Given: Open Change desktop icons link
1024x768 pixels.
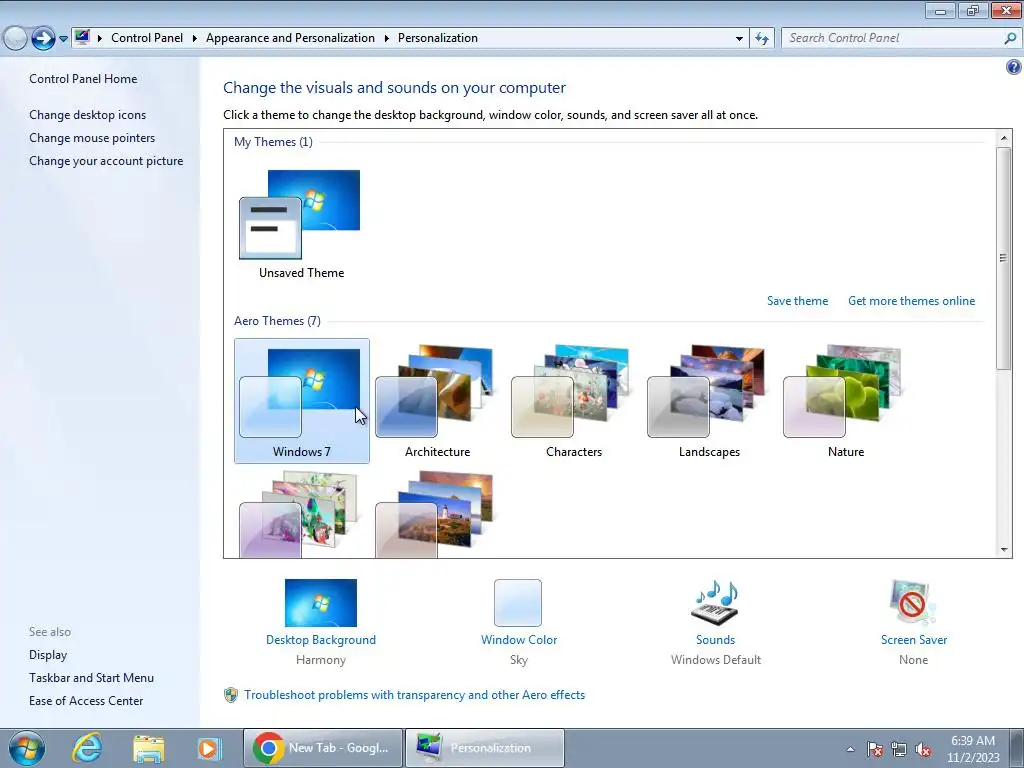Looking at the screenshot, I should tap(88, 115).
